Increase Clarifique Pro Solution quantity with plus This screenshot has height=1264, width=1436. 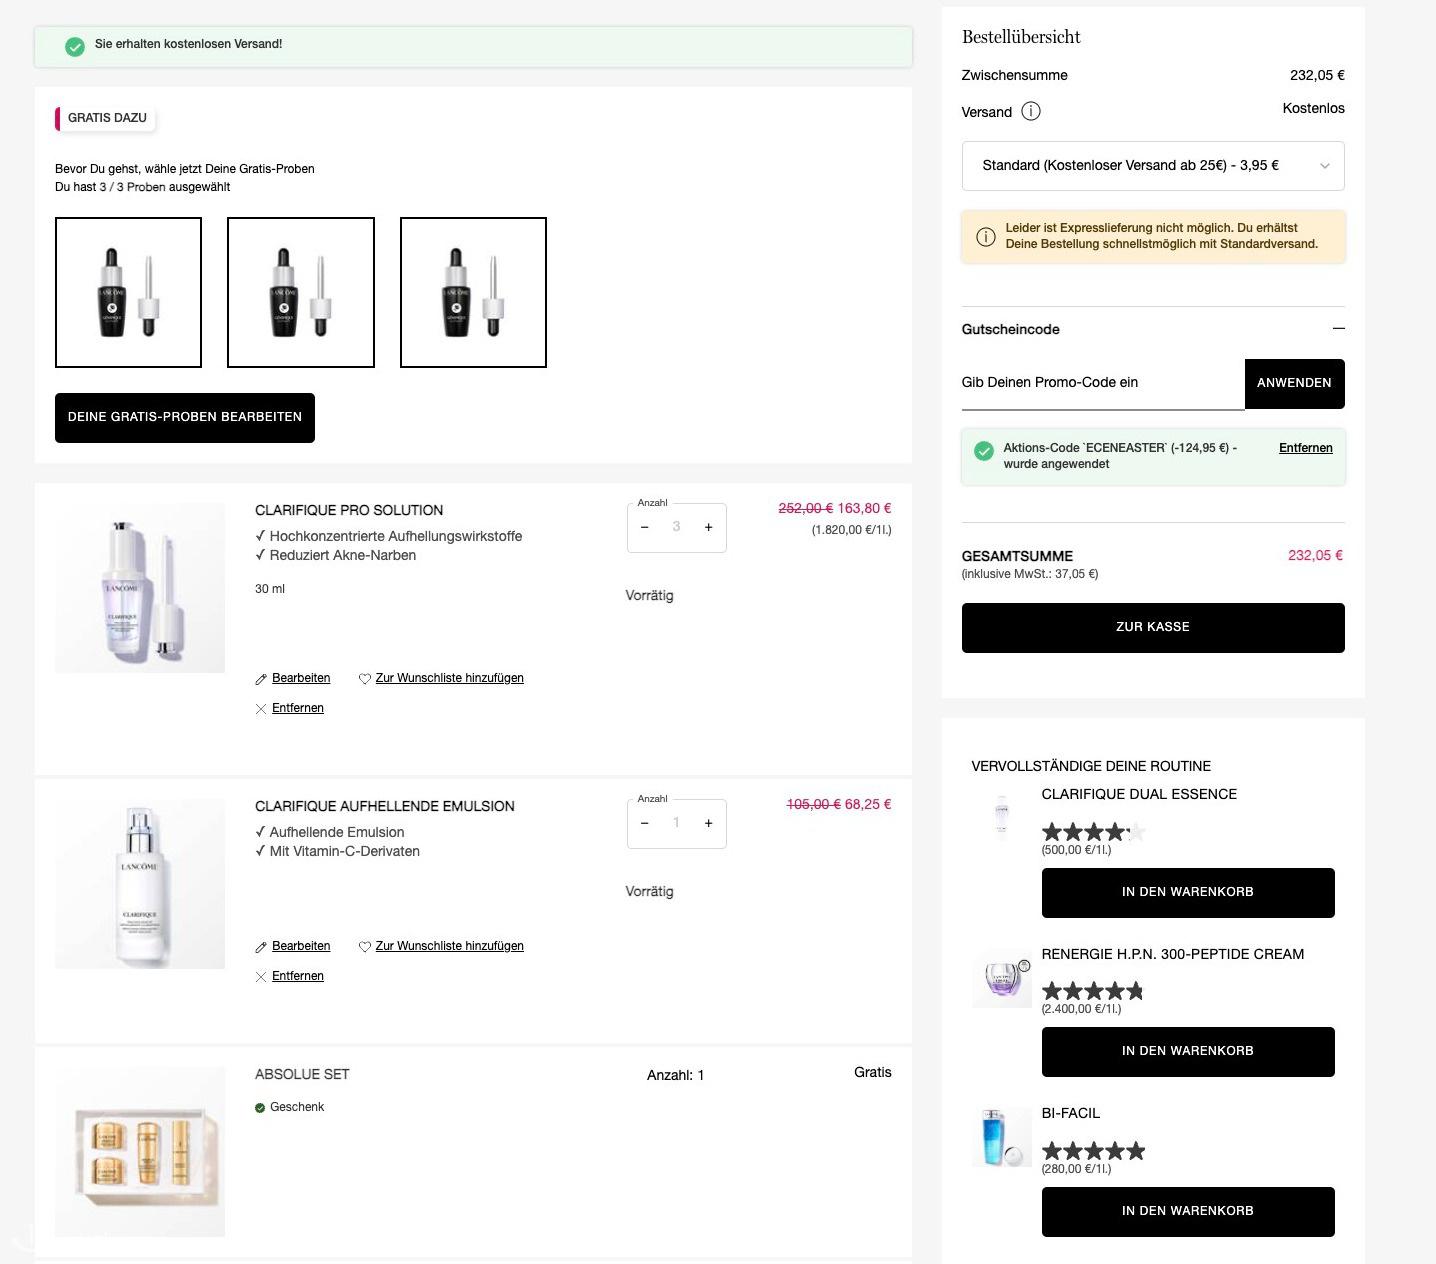[x=708, y=527]
